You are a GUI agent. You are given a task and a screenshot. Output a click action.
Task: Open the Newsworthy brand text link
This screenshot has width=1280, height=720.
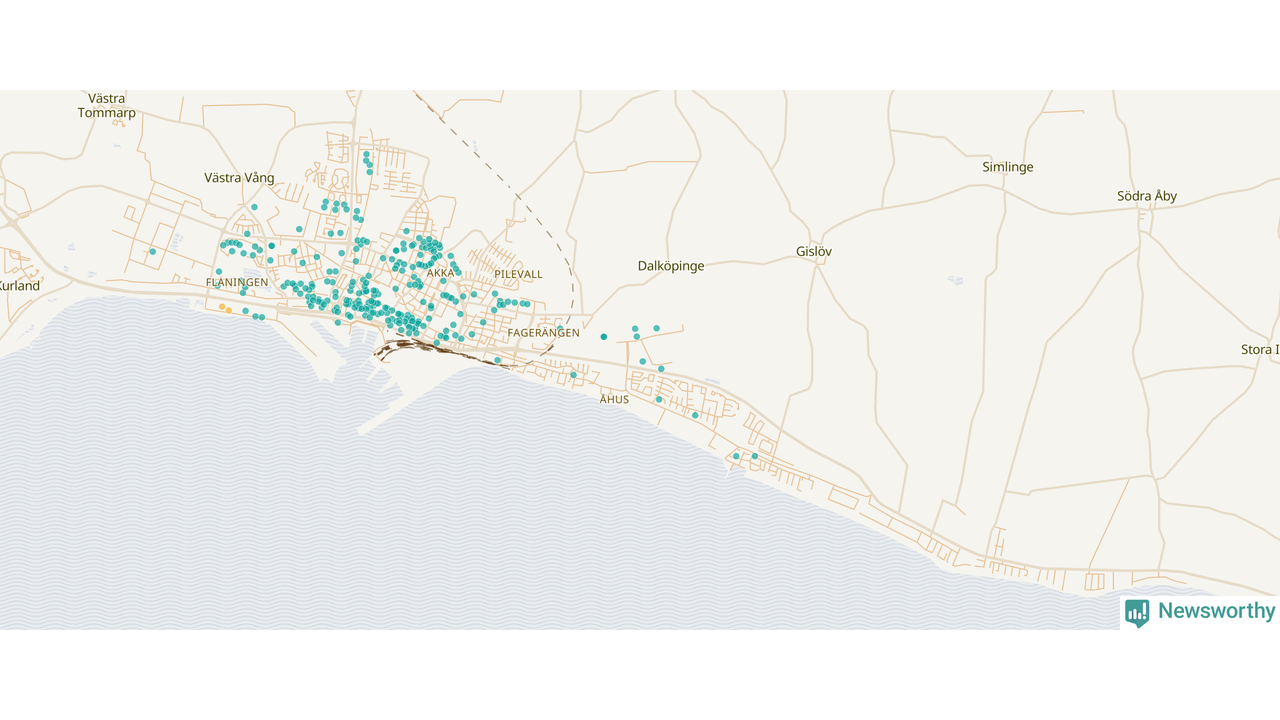point(1216,611)
